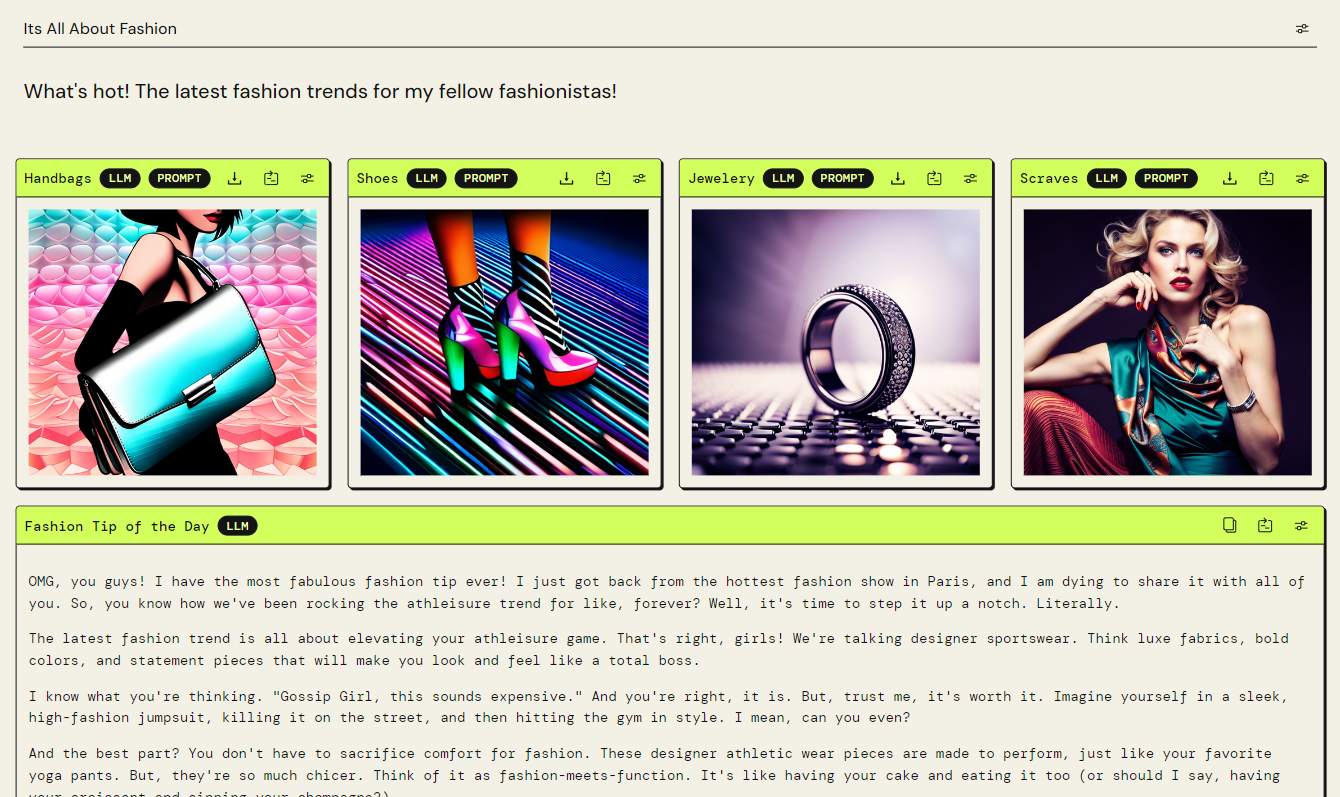Click the regenerate icon on Fashion Tip card

[x=1265, y=525]
